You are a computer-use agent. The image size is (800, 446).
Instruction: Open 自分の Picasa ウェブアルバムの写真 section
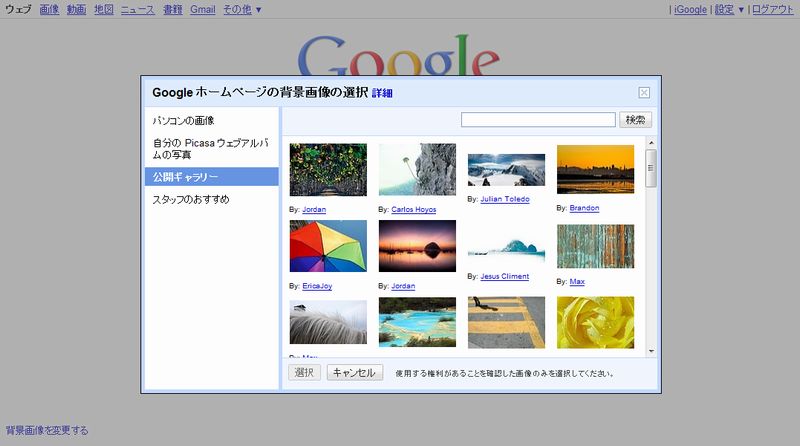tap(211, 148)
